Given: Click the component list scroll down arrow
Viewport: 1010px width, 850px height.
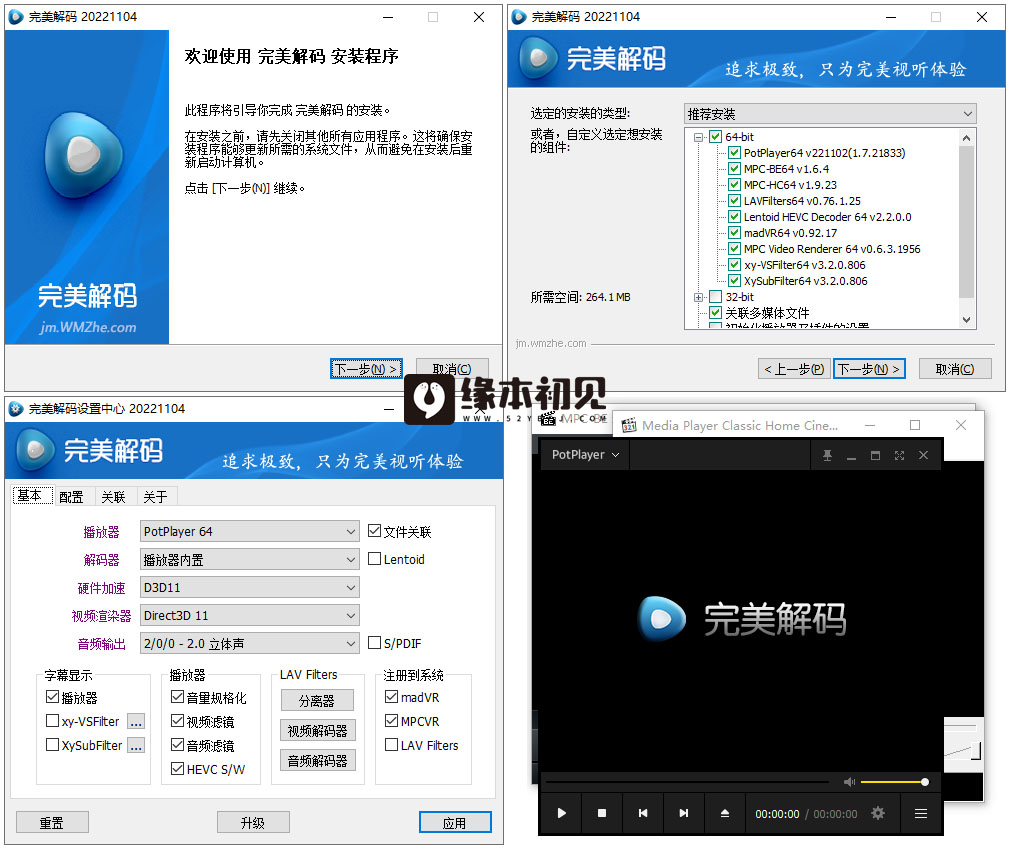Looking at the screenshot, I should (966, 319).
